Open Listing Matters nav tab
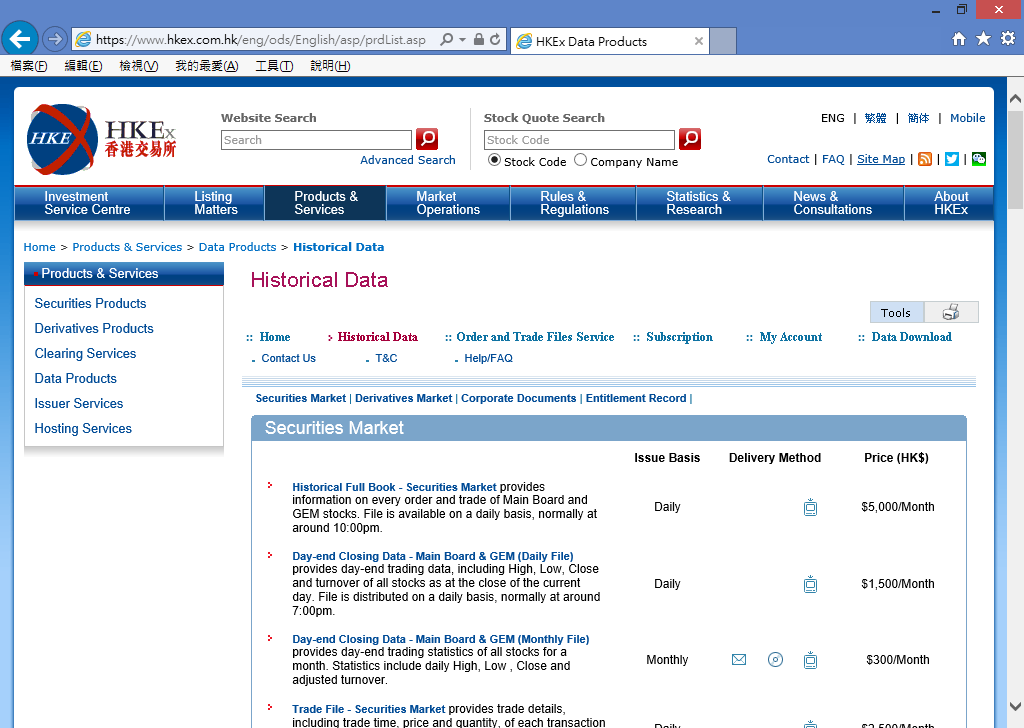1024x728 pixels. (x=214, y=203)
